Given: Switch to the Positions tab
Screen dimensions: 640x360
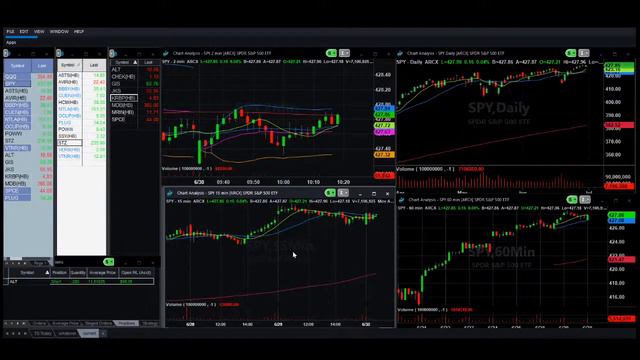Looking at the screenshot, I should [x=127, y=323].
